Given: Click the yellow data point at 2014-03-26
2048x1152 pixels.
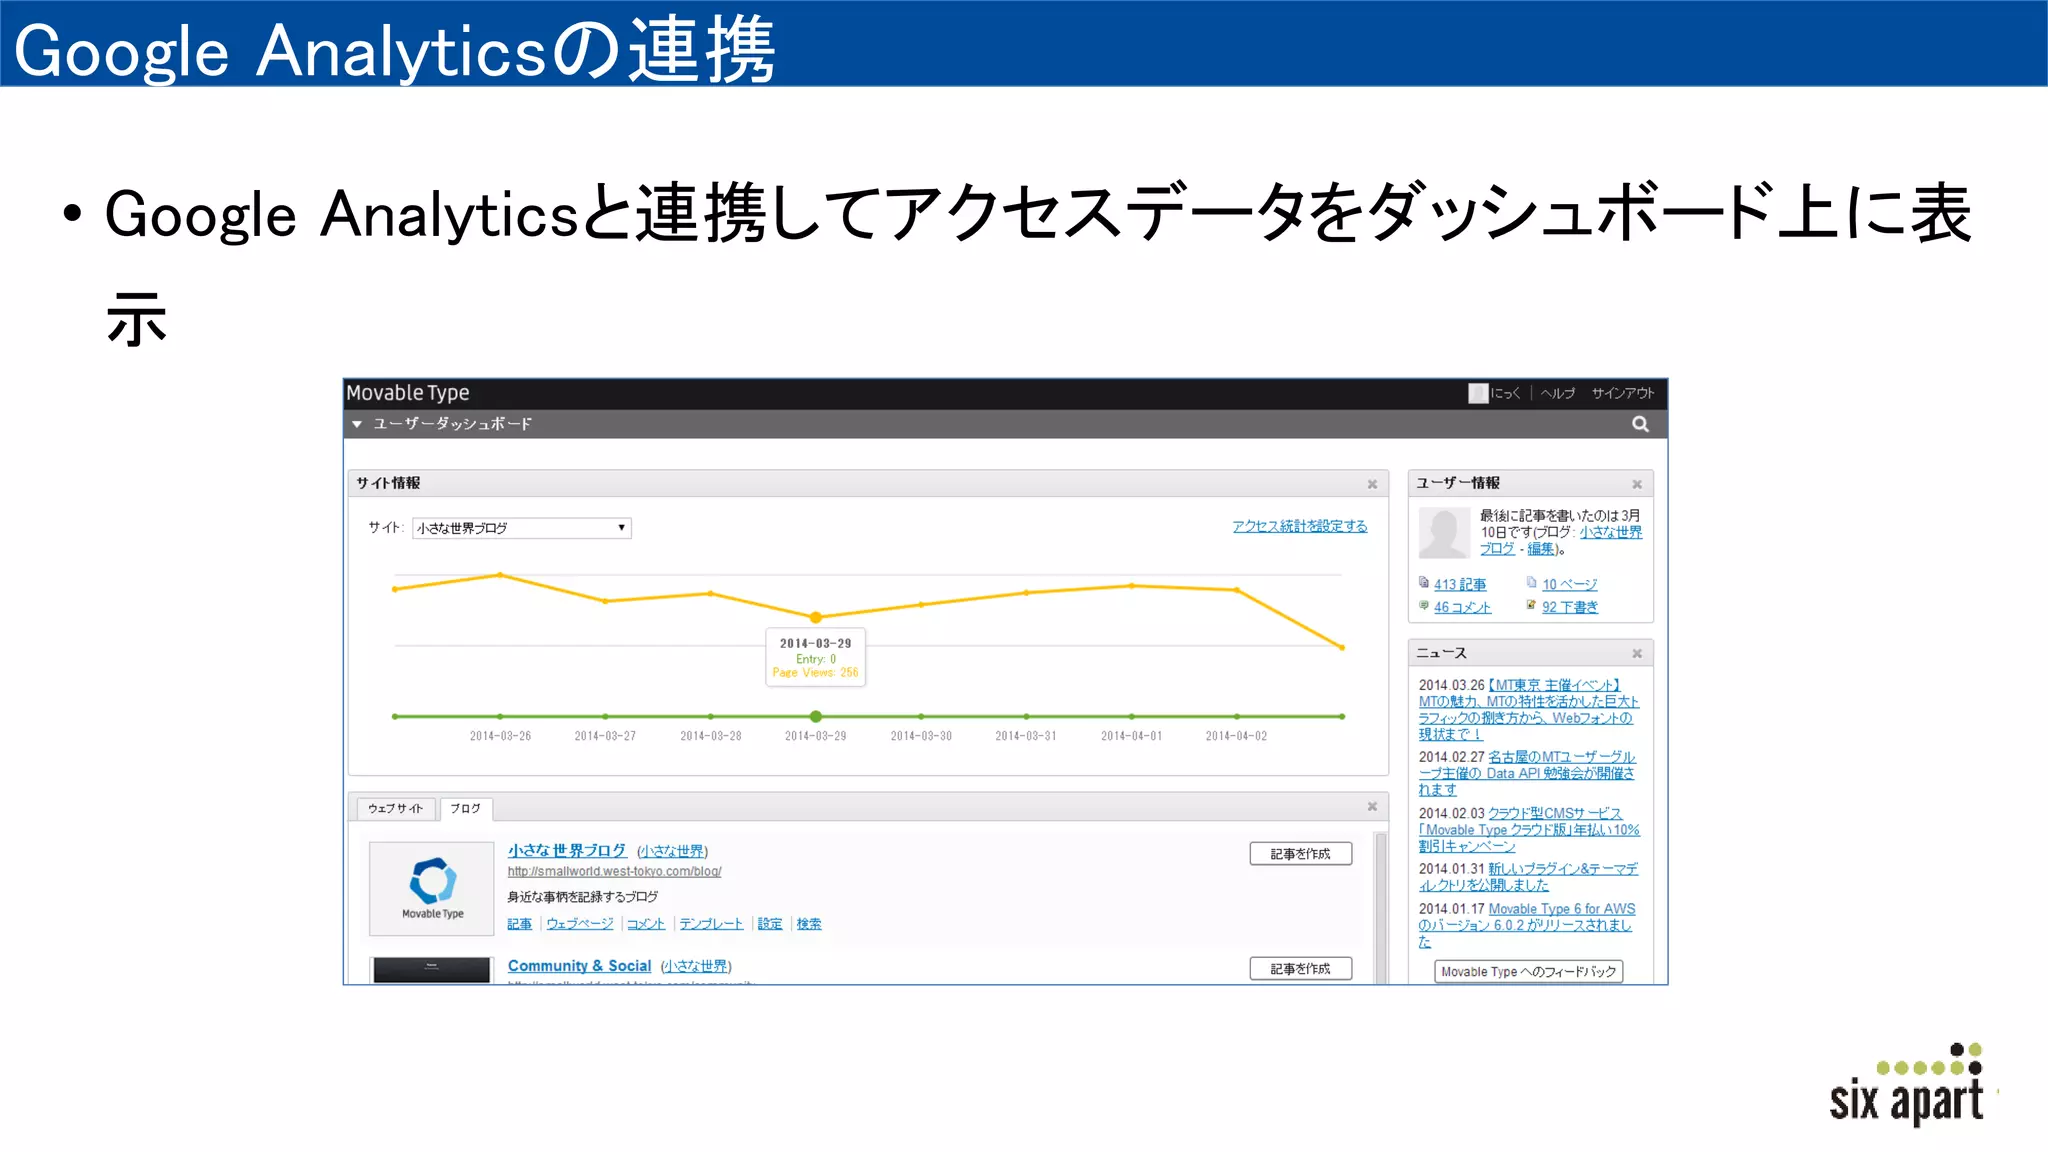Looking at the screenshot, I should pos(500,575).
